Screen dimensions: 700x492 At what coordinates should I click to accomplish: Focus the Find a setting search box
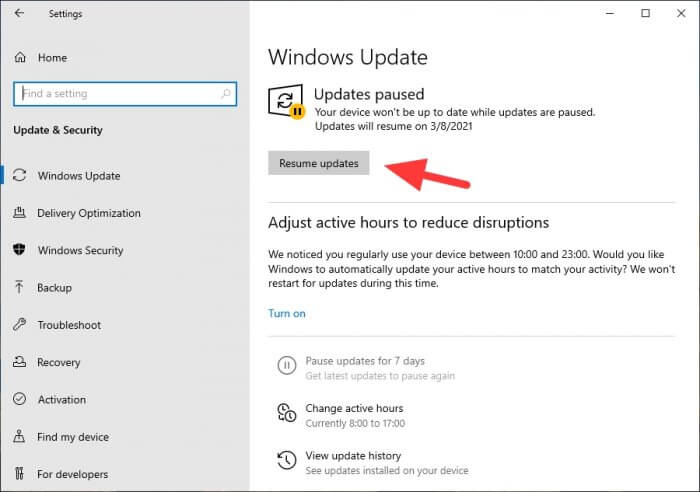pos(125,94)
